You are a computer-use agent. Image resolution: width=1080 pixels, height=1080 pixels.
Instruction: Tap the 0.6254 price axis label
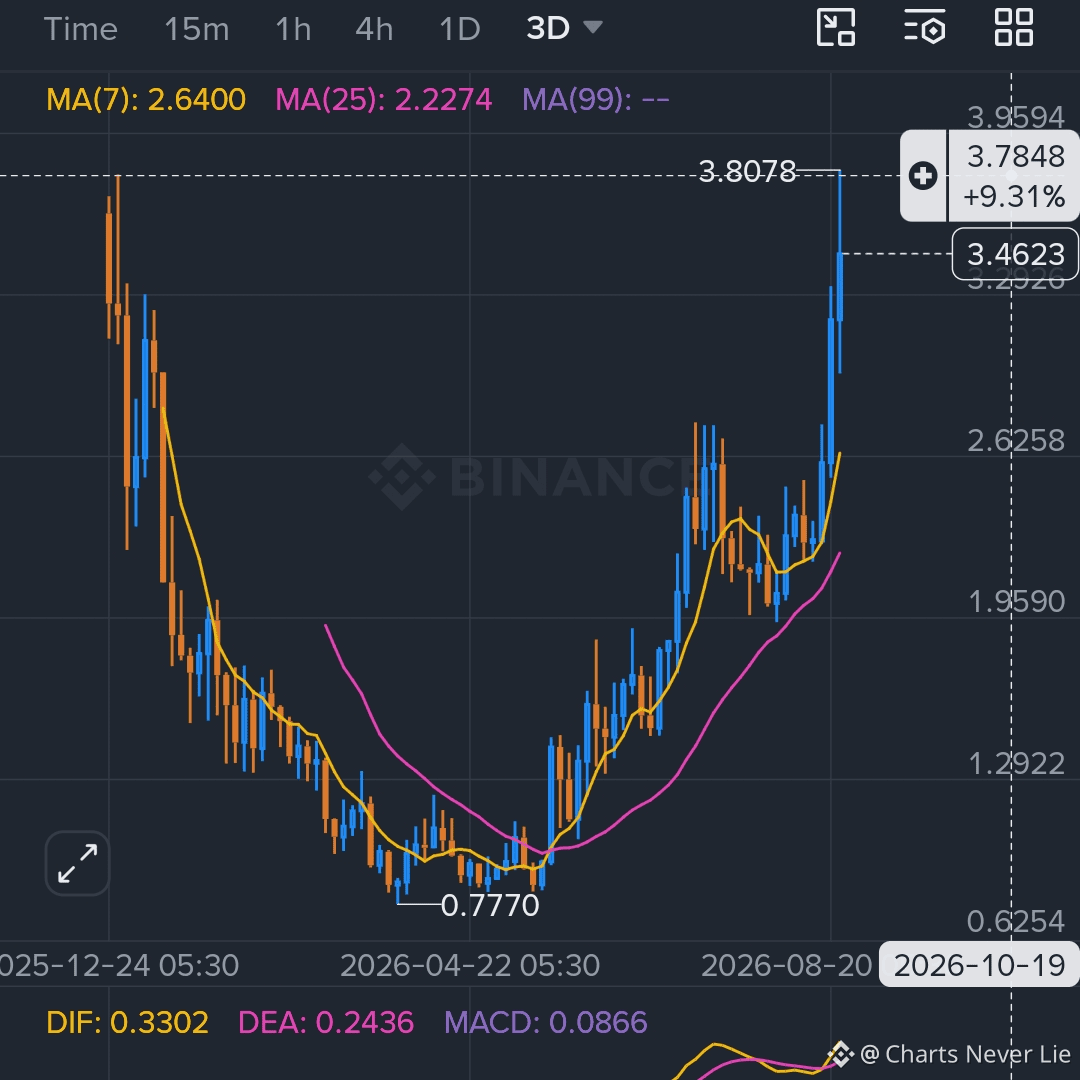click(x=1016, y=922)
